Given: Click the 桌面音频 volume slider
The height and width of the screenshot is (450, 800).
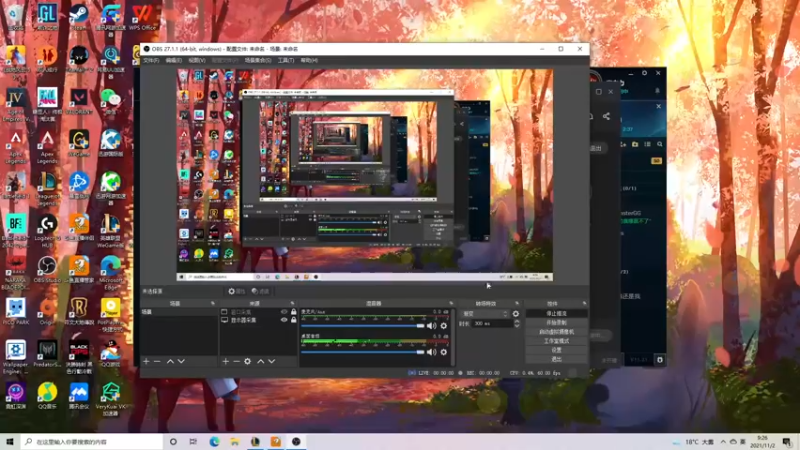Looking at the screenshot, I should 363,352.
